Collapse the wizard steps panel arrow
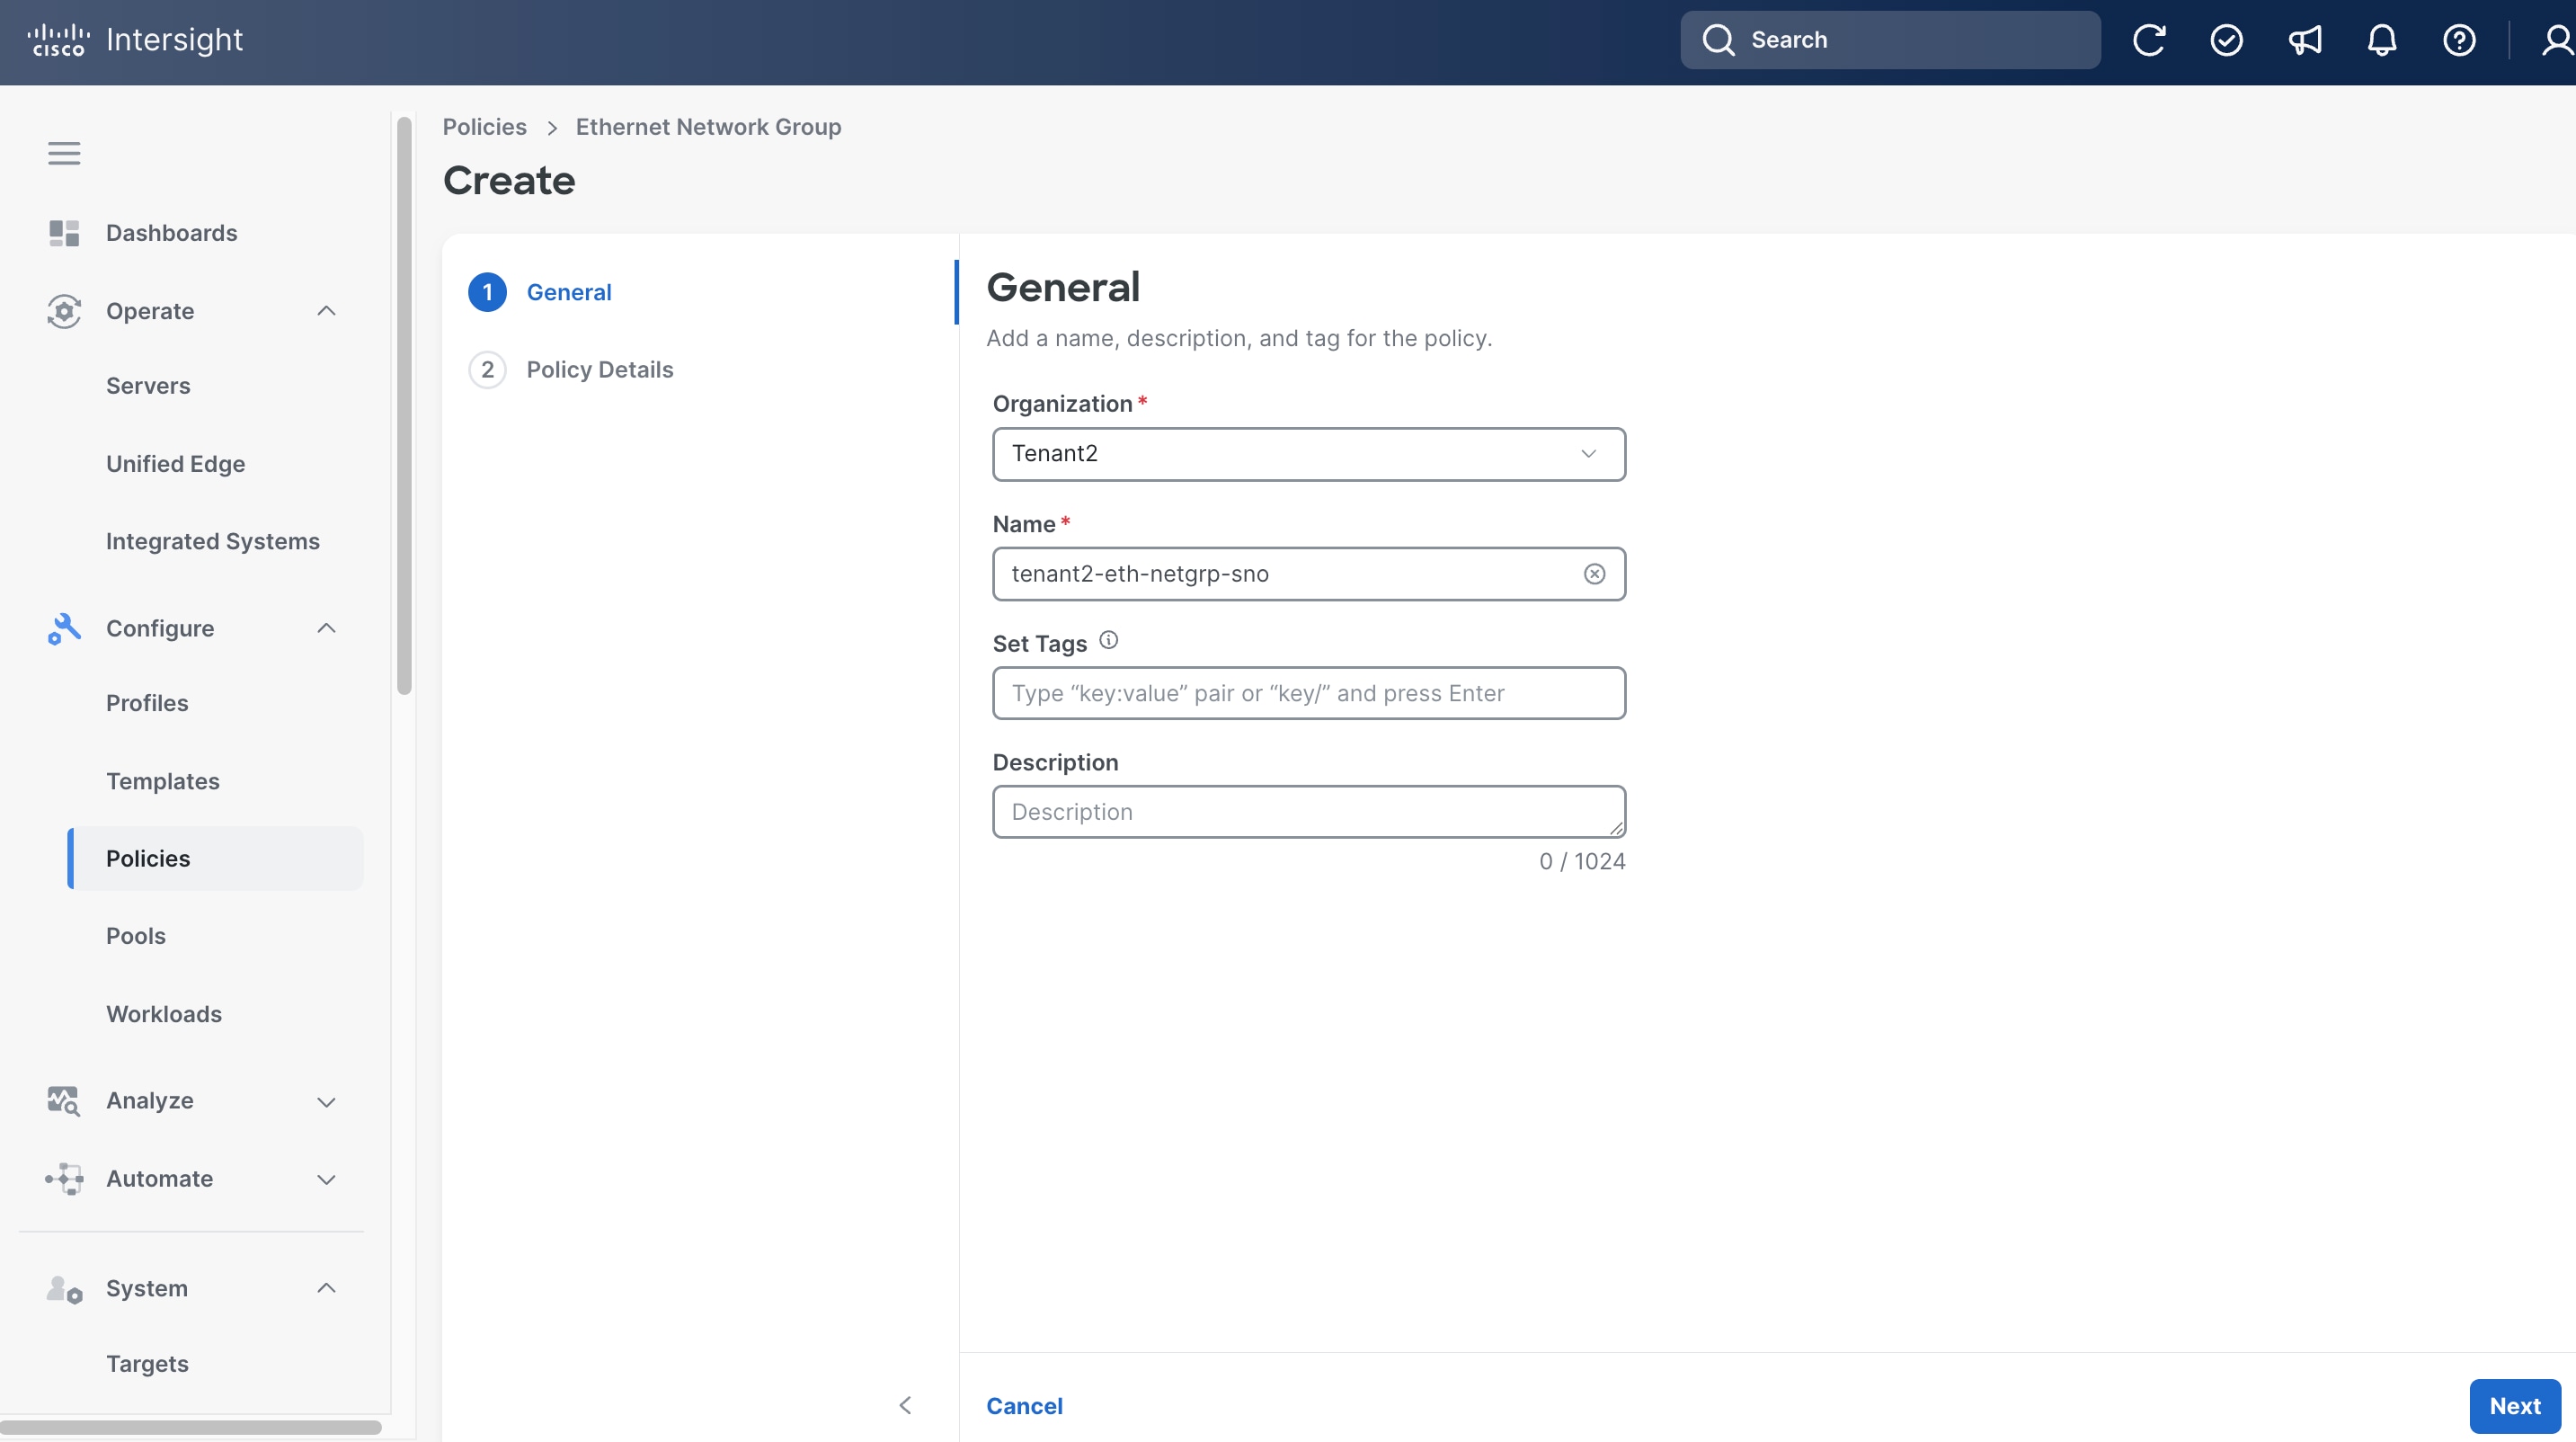This screenshot has width=2576, height=1442. coord(905,1406)
